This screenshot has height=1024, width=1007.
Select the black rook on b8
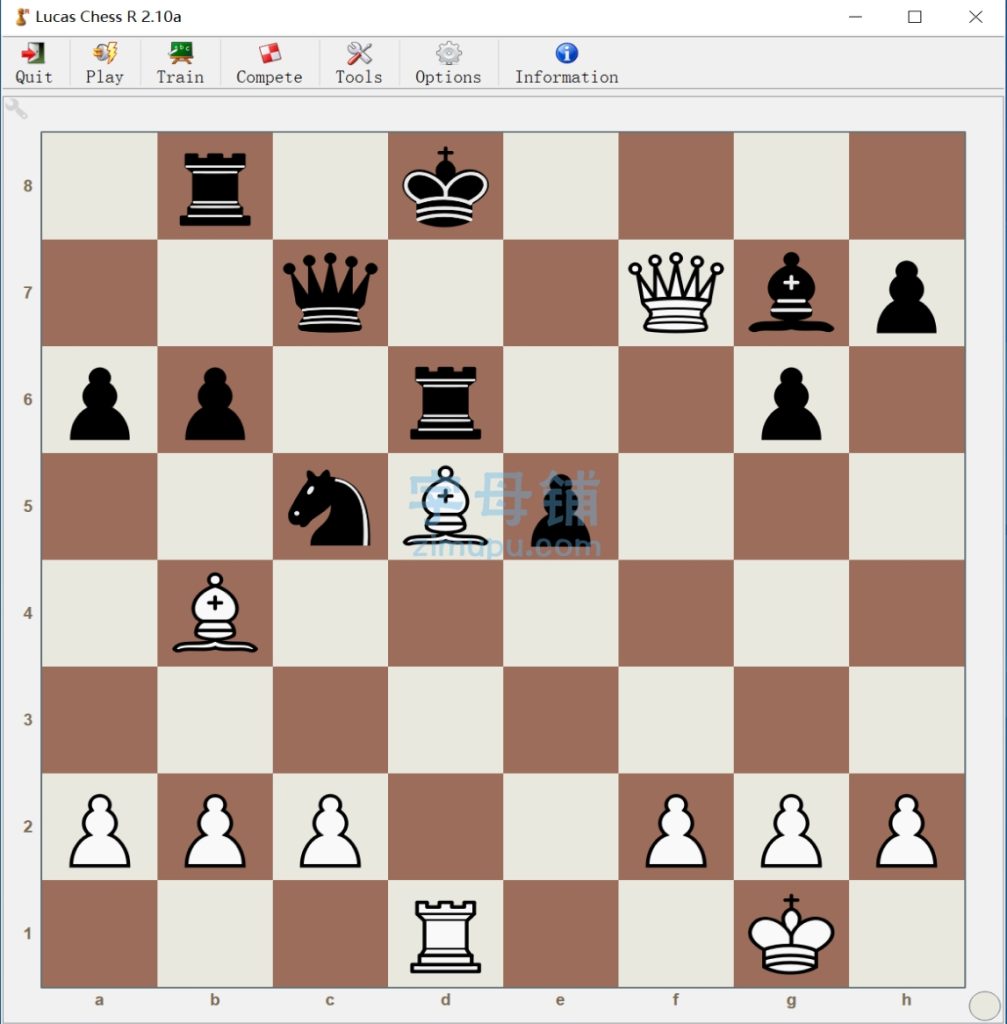coord(215,188)
